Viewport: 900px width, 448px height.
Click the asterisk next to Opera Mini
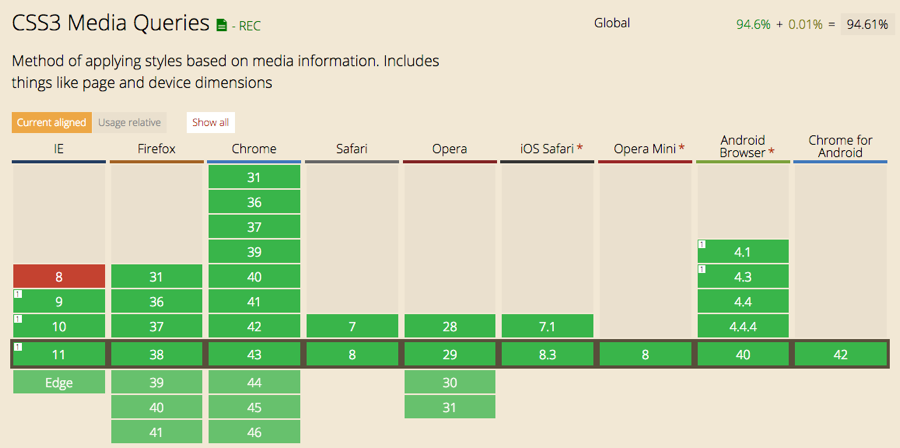[x=681, y=149]
